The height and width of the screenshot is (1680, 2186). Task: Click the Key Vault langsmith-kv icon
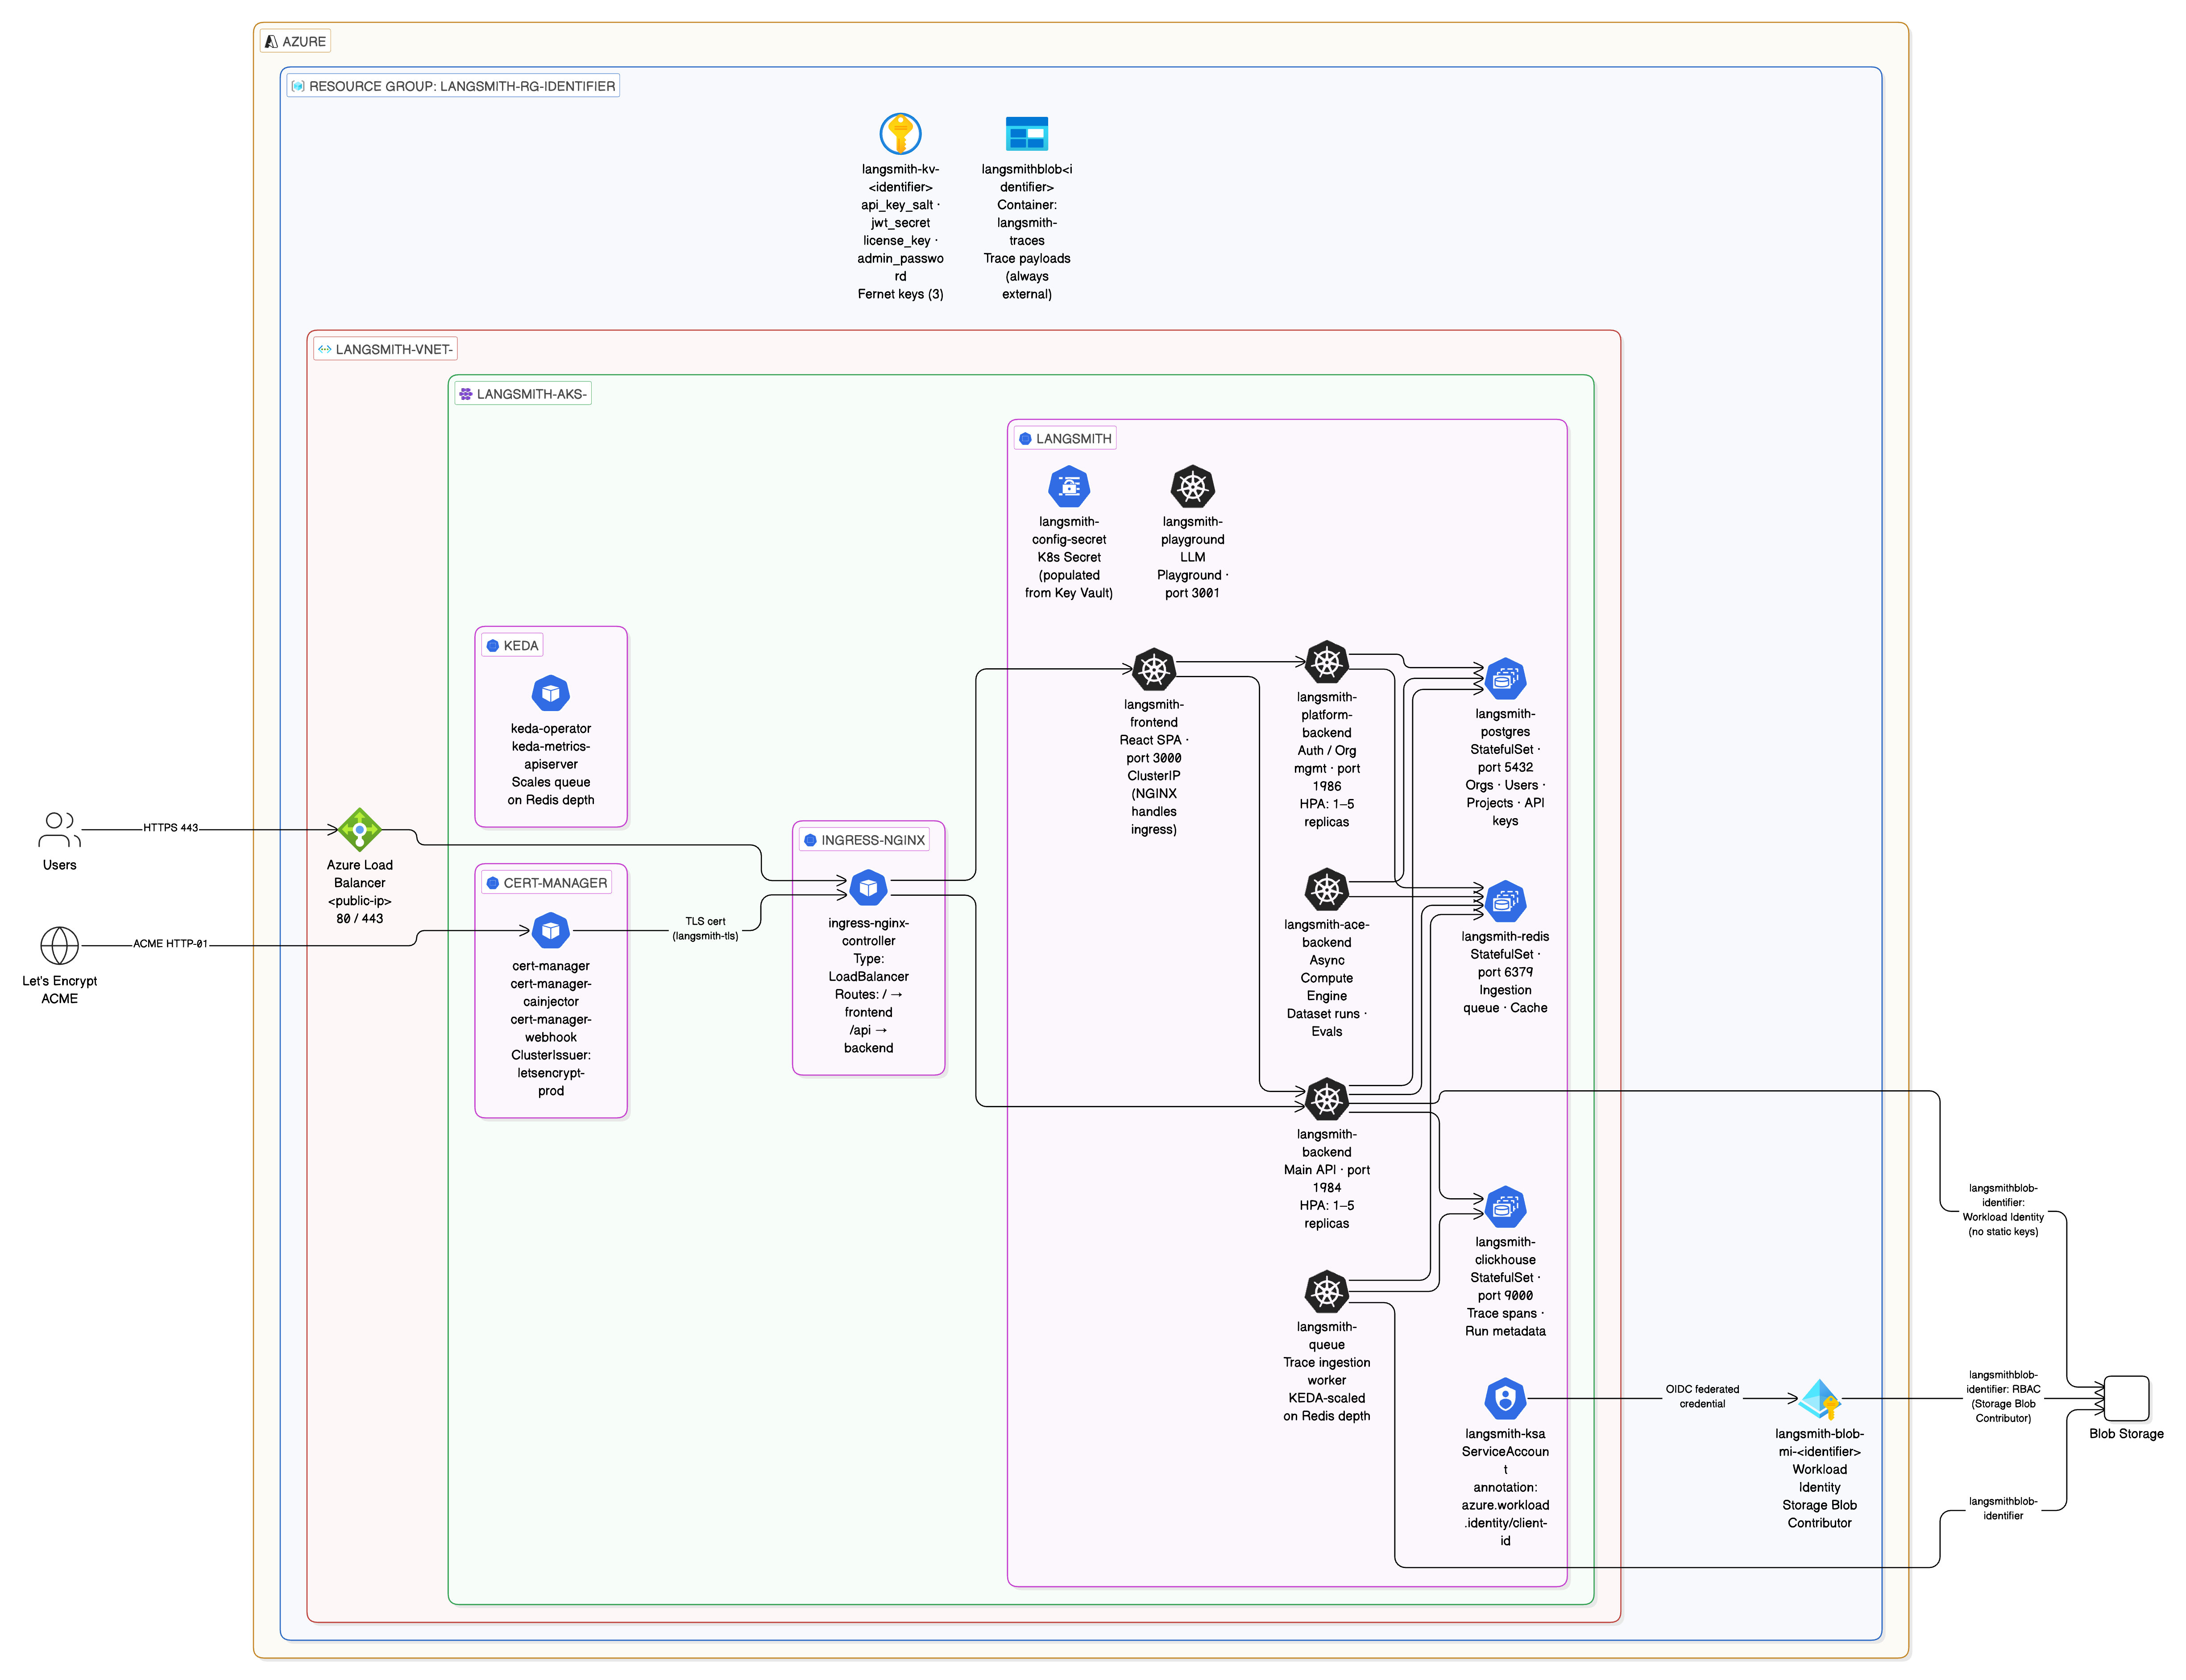[x=900, y=133]
